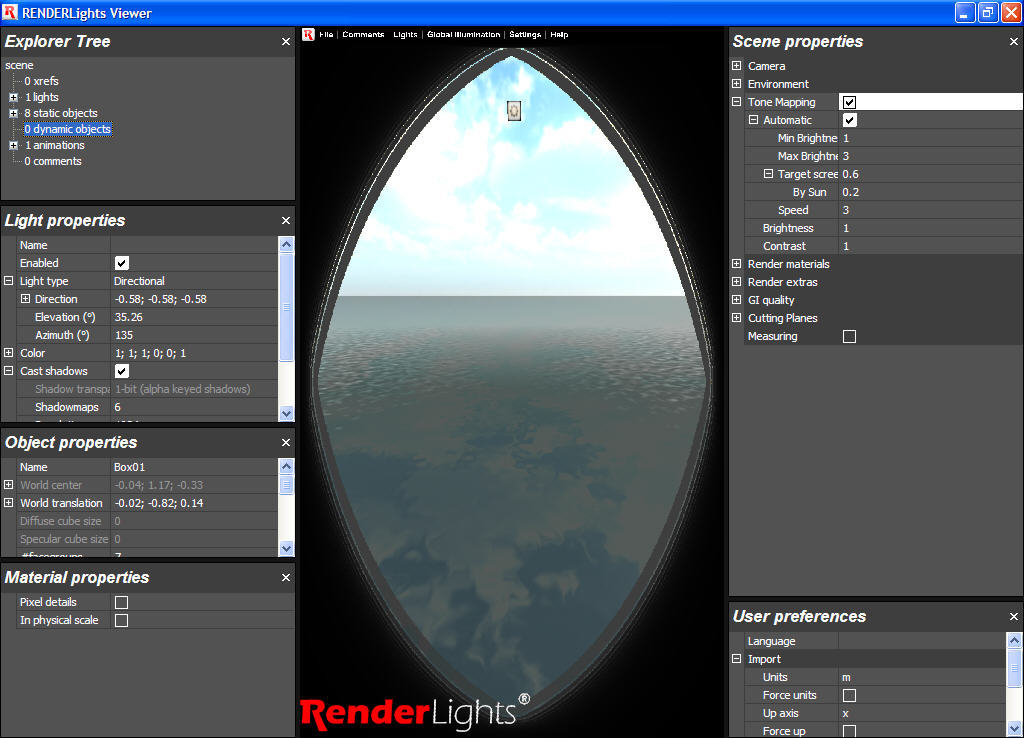The height and width of the screenshot is (738, 1024).
Task: Close the Object properties panel
Action: [x=285, y=443]
